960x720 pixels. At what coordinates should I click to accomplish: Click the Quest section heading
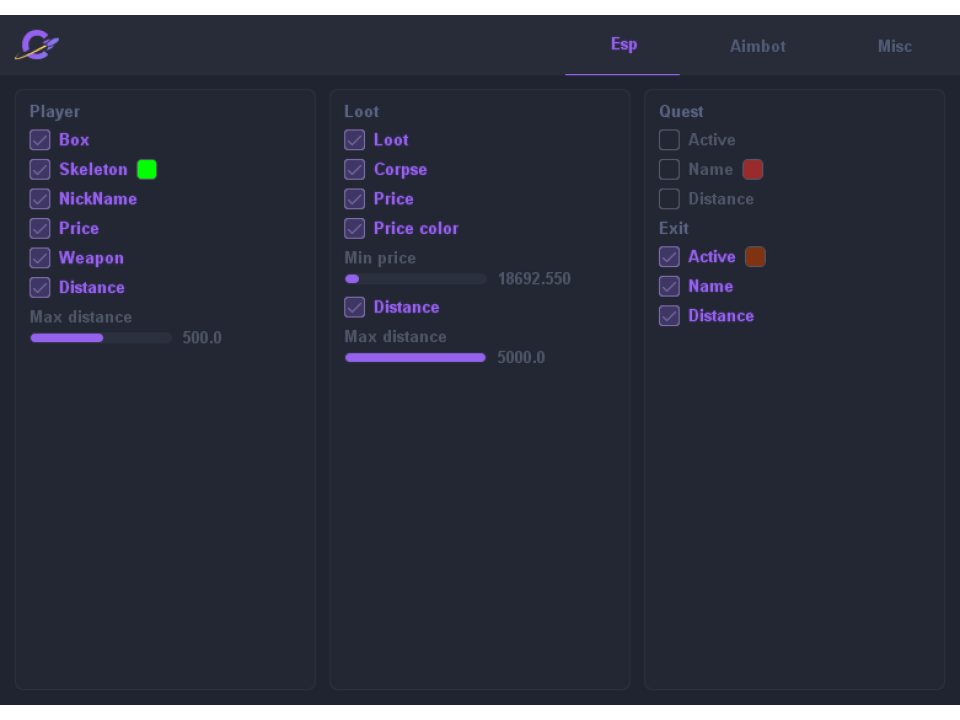pyautogui.click(x=681, y=111)
